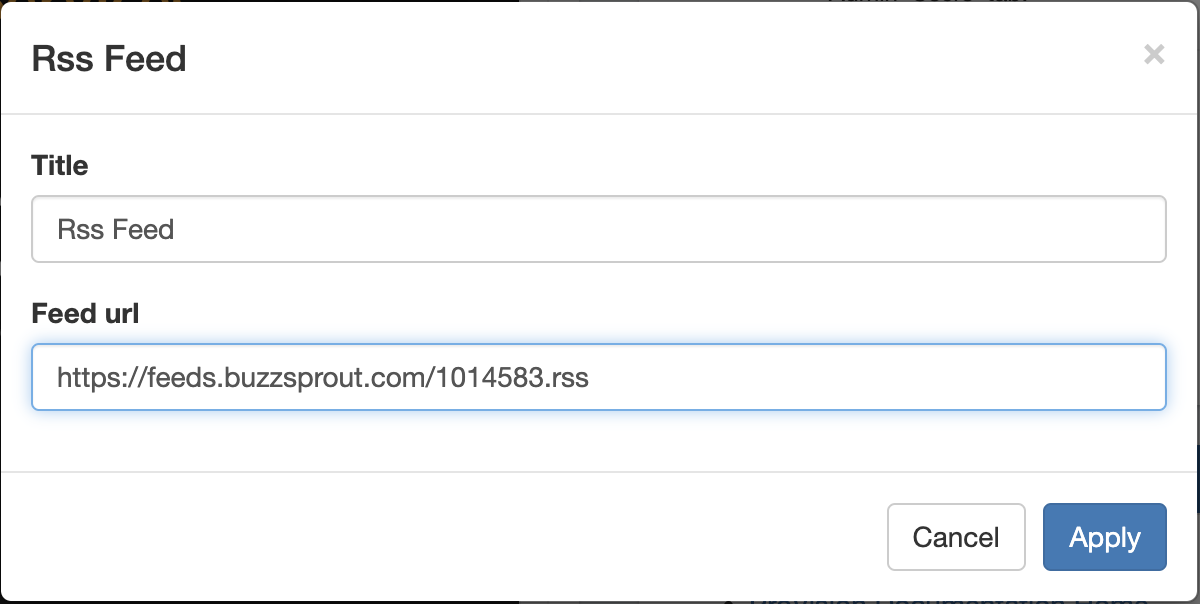Click the end of the 1014583.rss URL
The image size is (1200, 604).
pos(589,378)
